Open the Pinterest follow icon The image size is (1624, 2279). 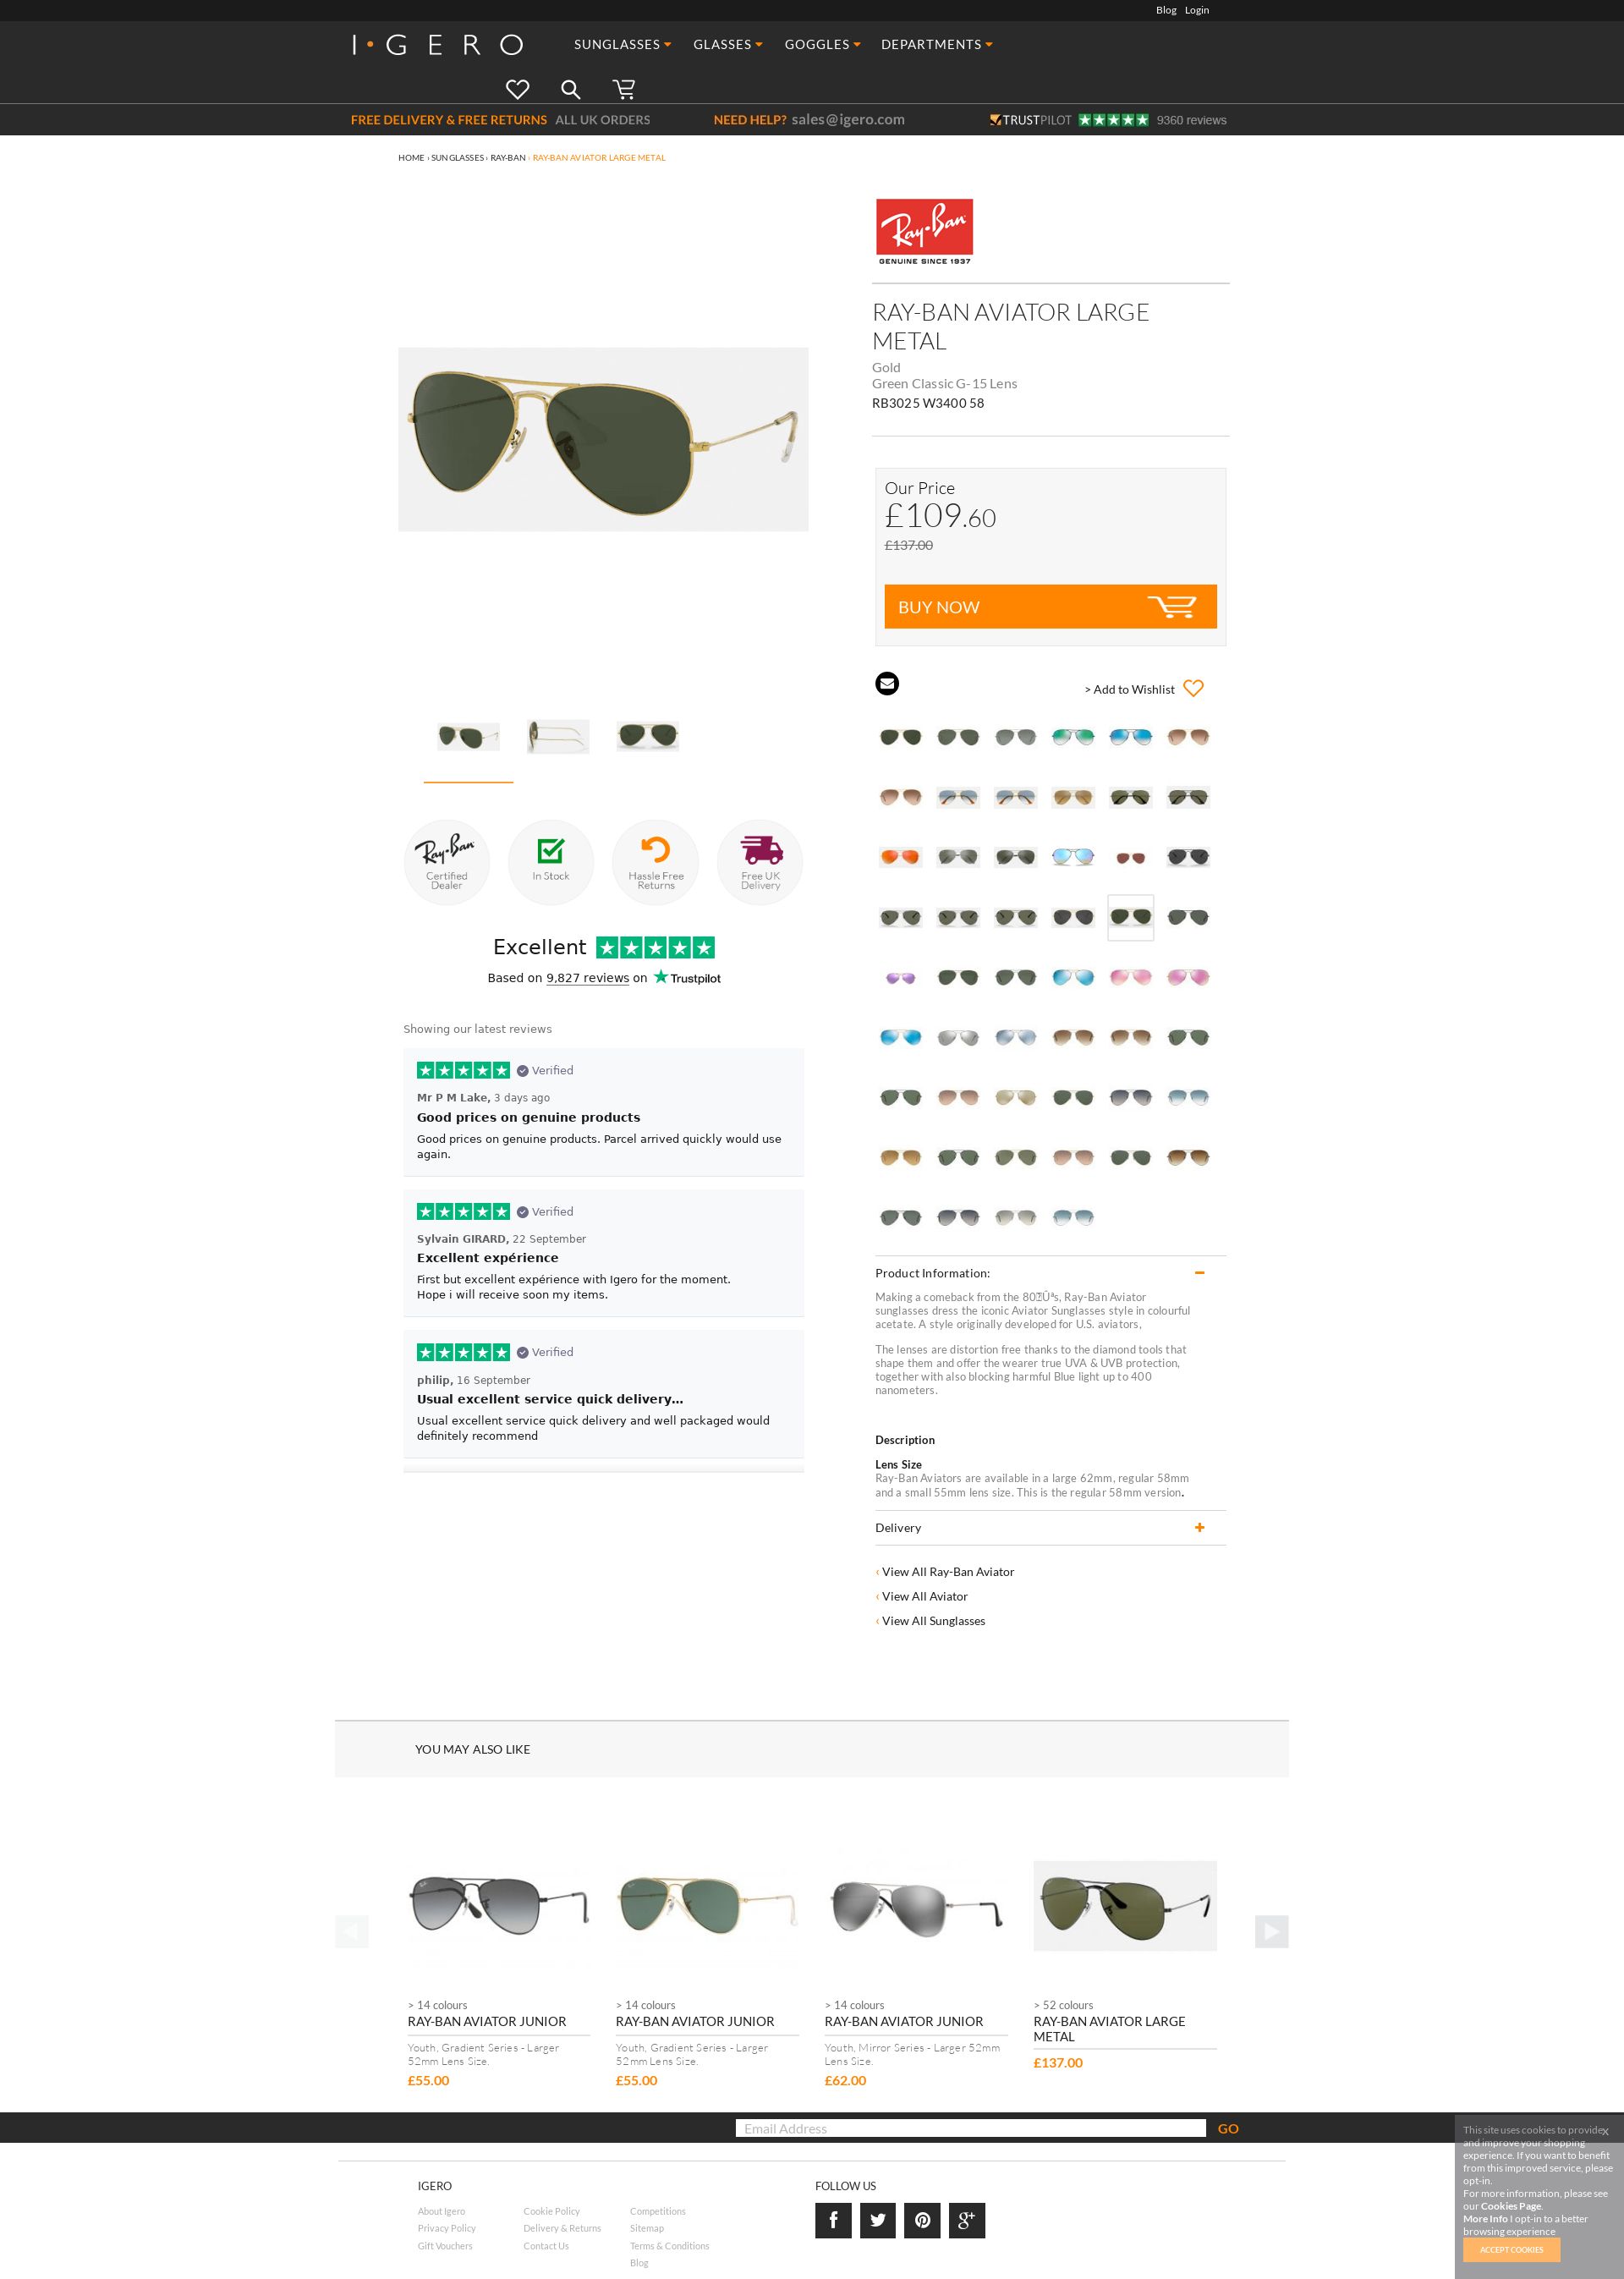922,2220
